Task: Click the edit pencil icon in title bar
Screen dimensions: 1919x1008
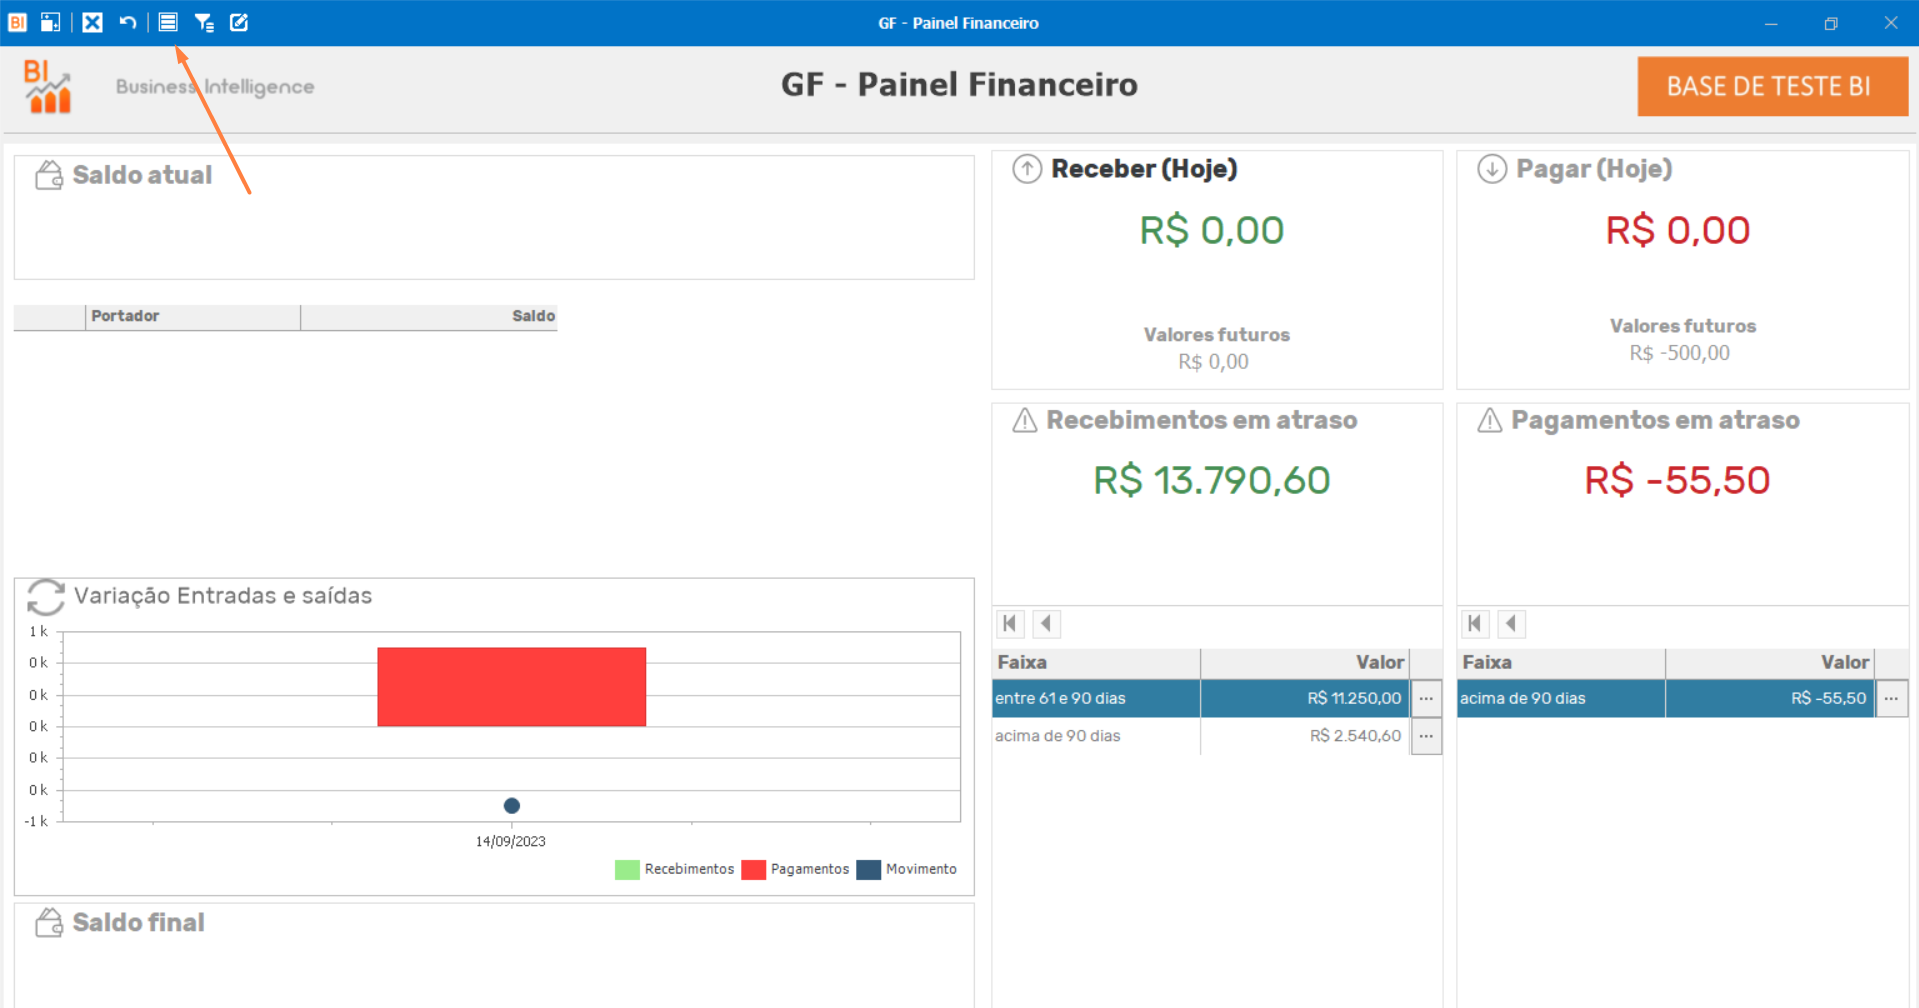Action: pos(239,22)
